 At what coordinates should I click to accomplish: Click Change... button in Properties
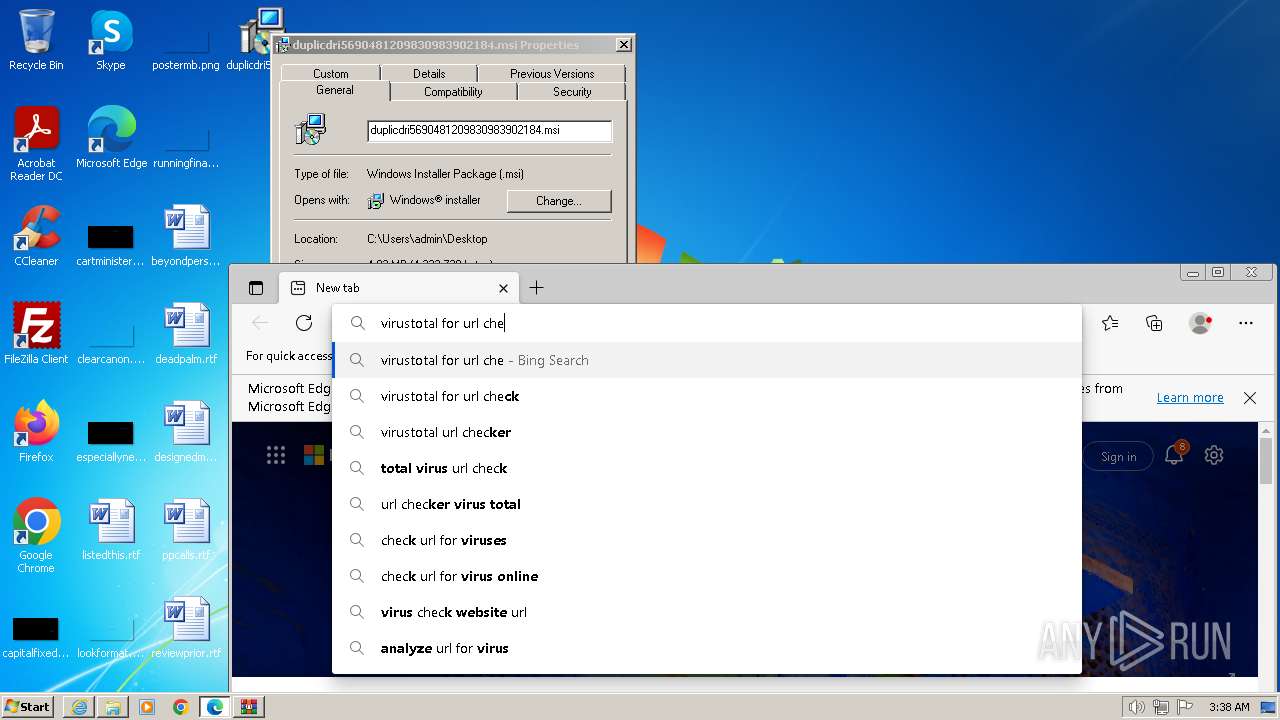point(559,201)
